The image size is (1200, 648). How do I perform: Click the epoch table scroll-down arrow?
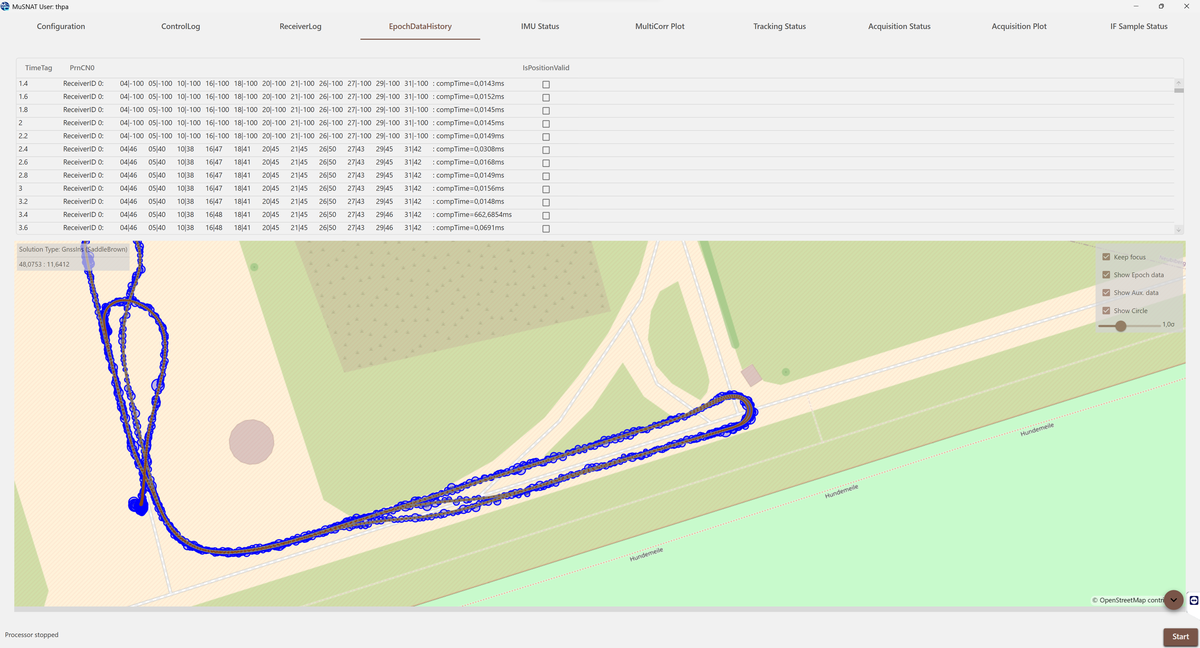[x=1179, y=230]
